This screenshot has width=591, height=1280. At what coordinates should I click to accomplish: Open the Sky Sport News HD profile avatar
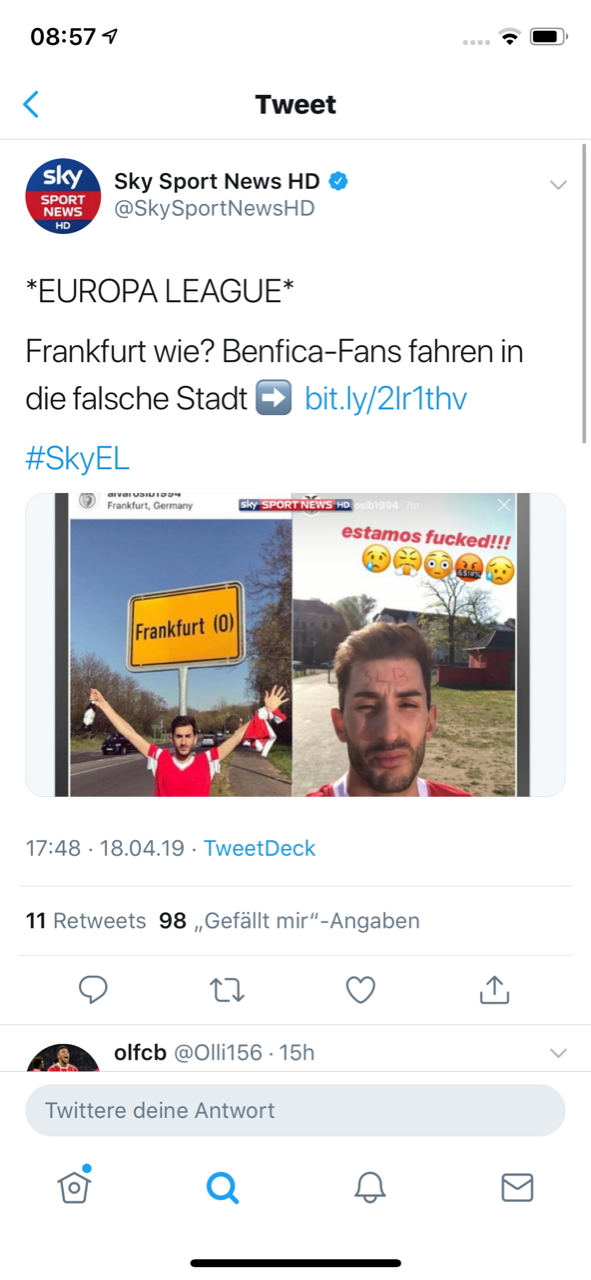(x=63, y=196)
